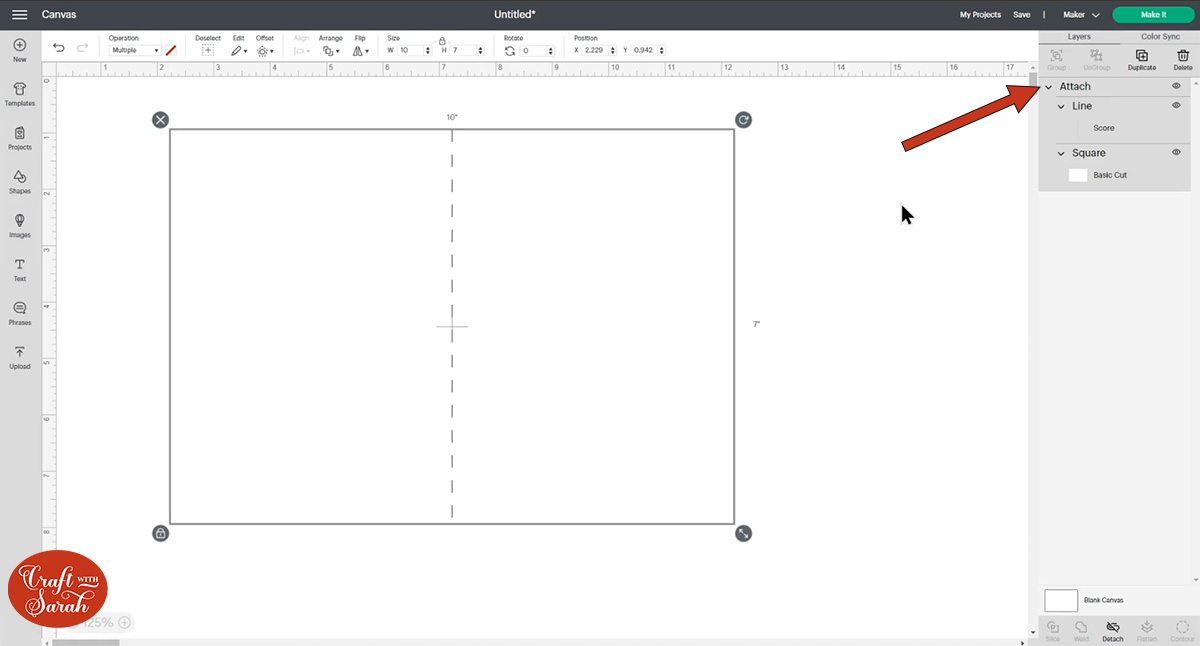Redo the last undone action

[x=82, y=47]
